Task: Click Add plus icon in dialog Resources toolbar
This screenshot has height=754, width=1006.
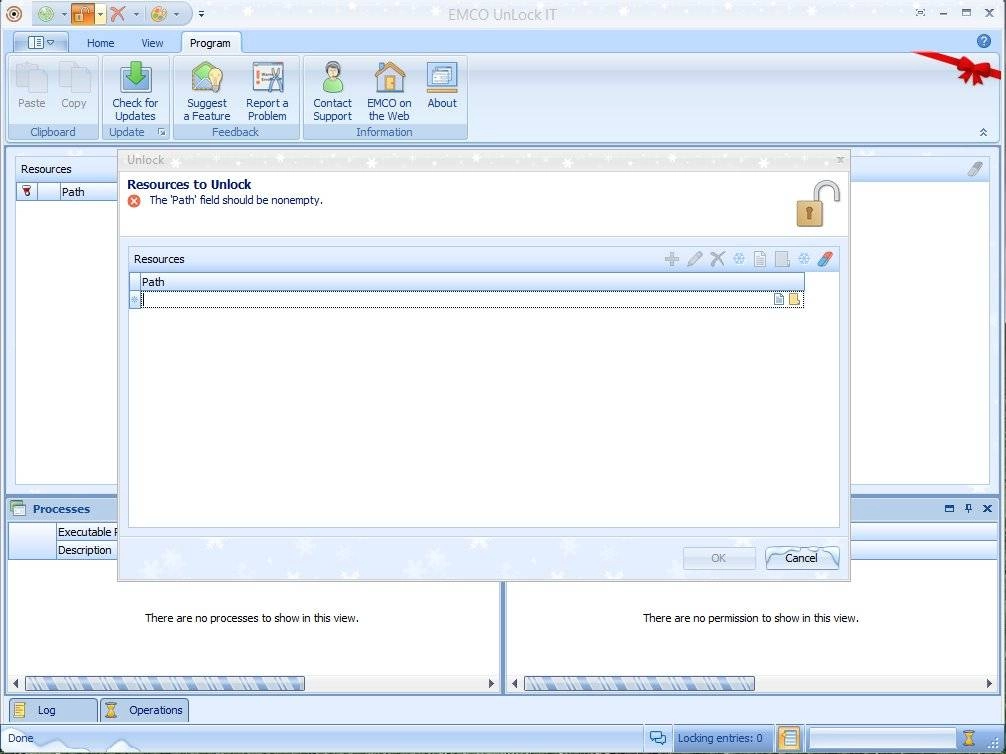Action: click(x=672, y=259)
